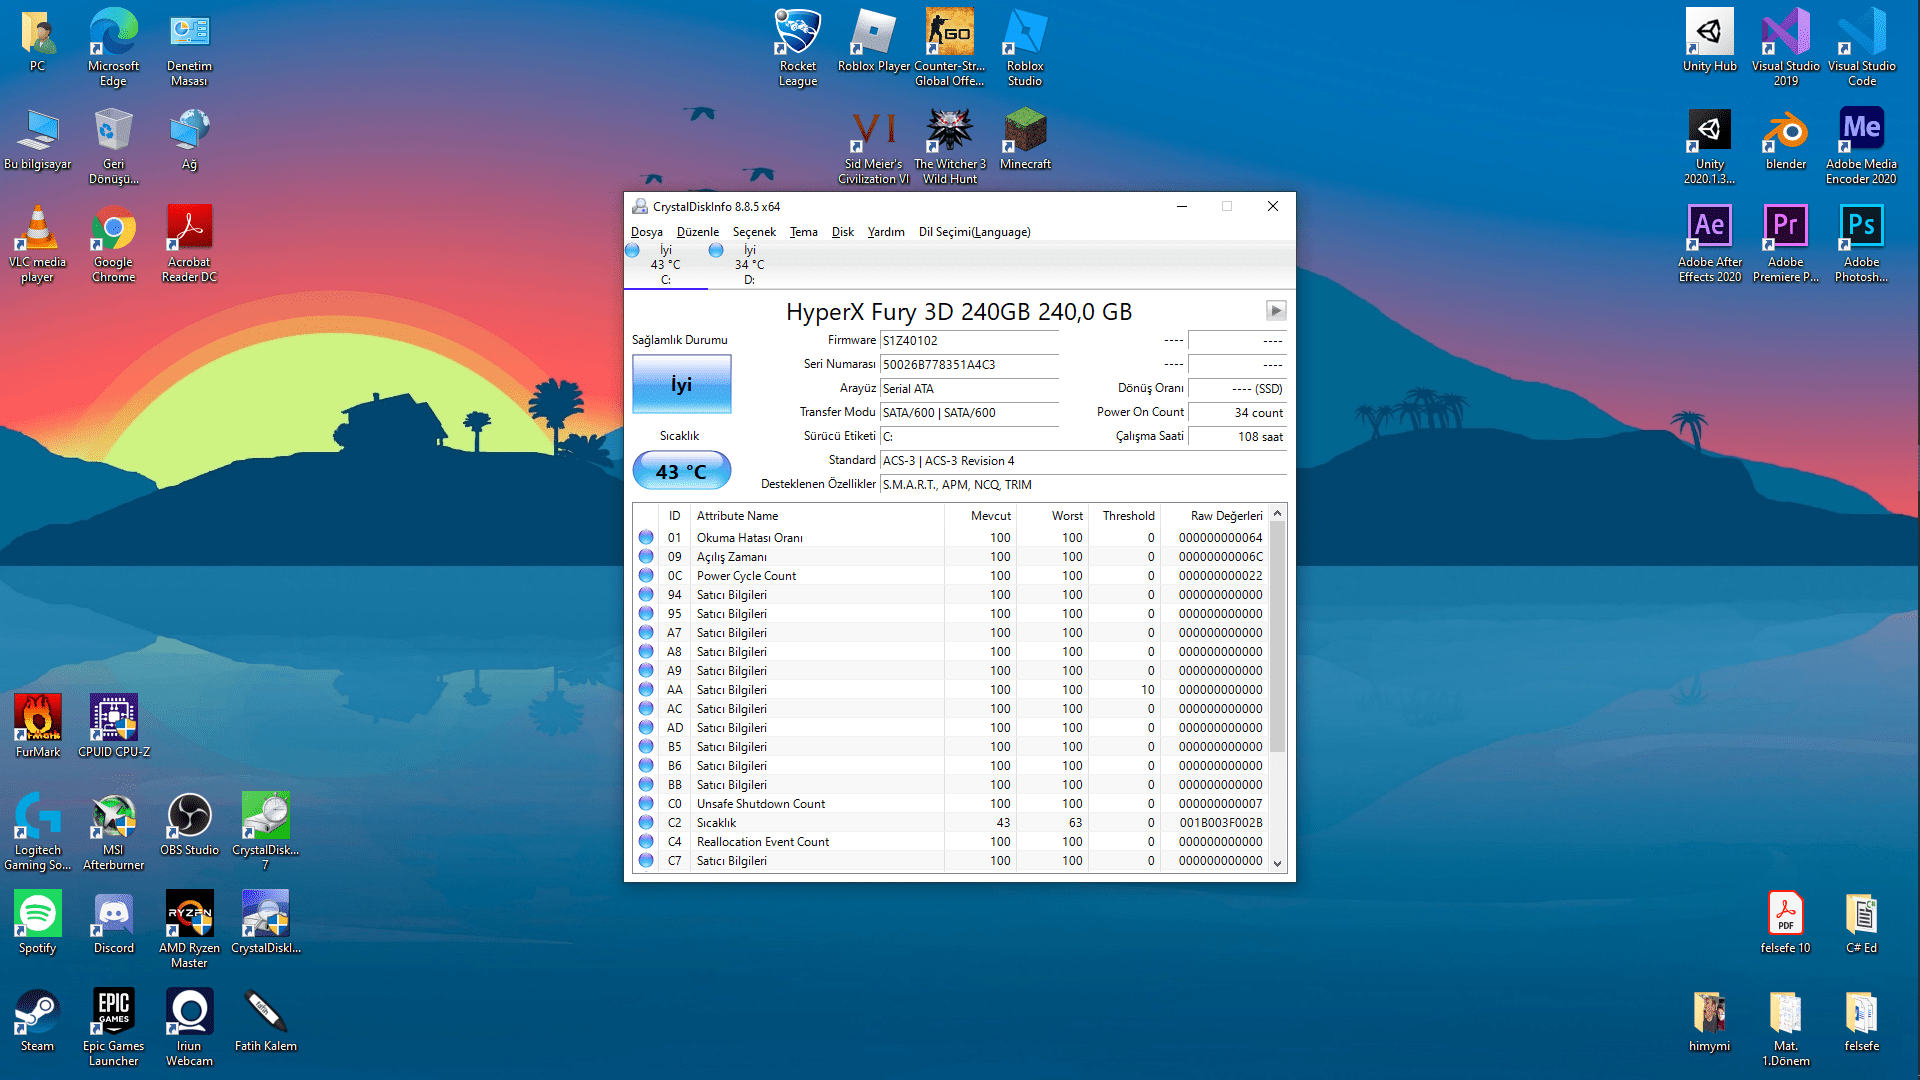The width and height of the screenshot is (1920, 1080).
Task: Open the Dil Seçimi(Language) menu
Action: (x=974, y=232)
